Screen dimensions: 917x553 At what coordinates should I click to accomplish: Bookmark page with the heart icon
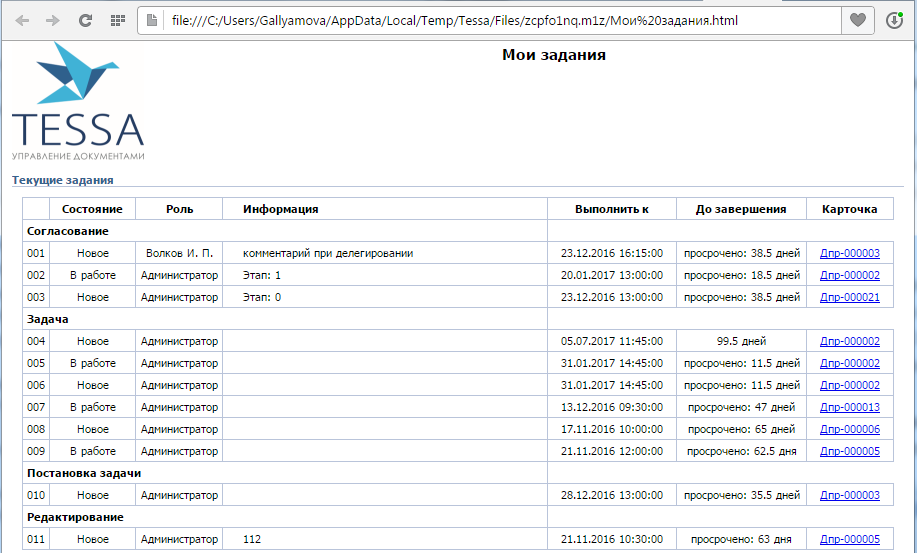click(857, 20)
